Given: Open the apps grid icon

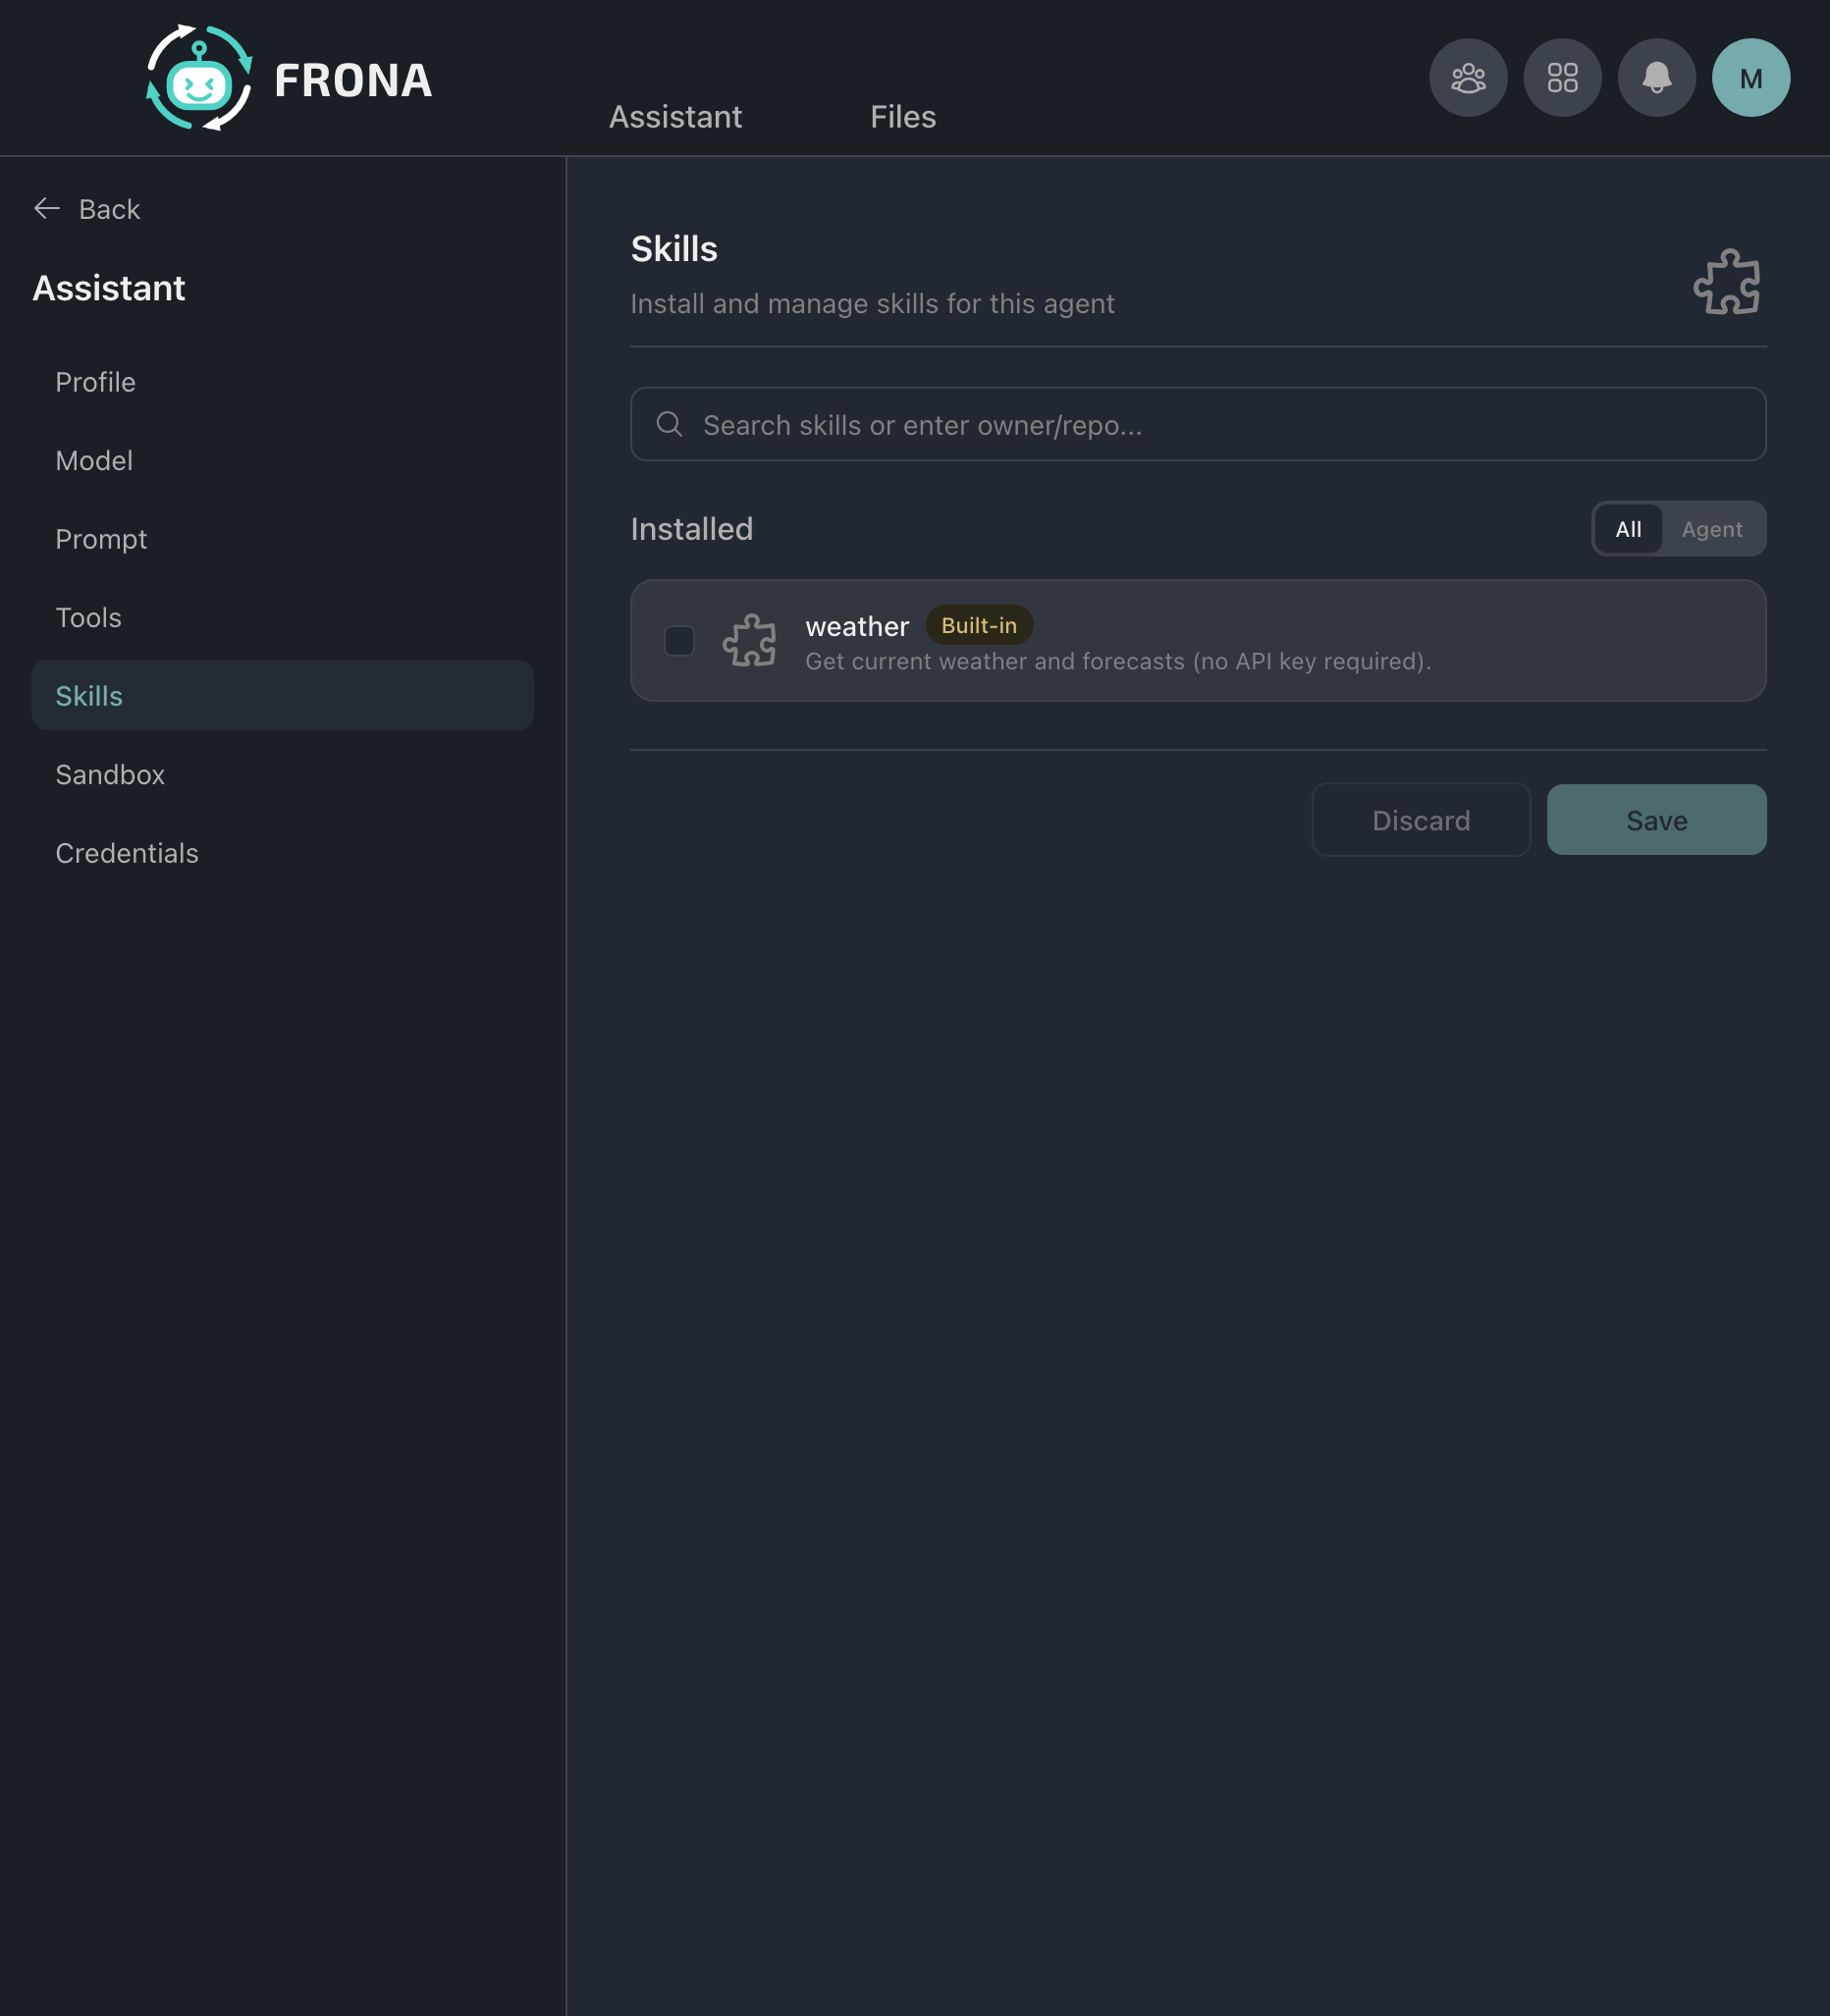Looking at the screenshot, I should (1561, 78).
